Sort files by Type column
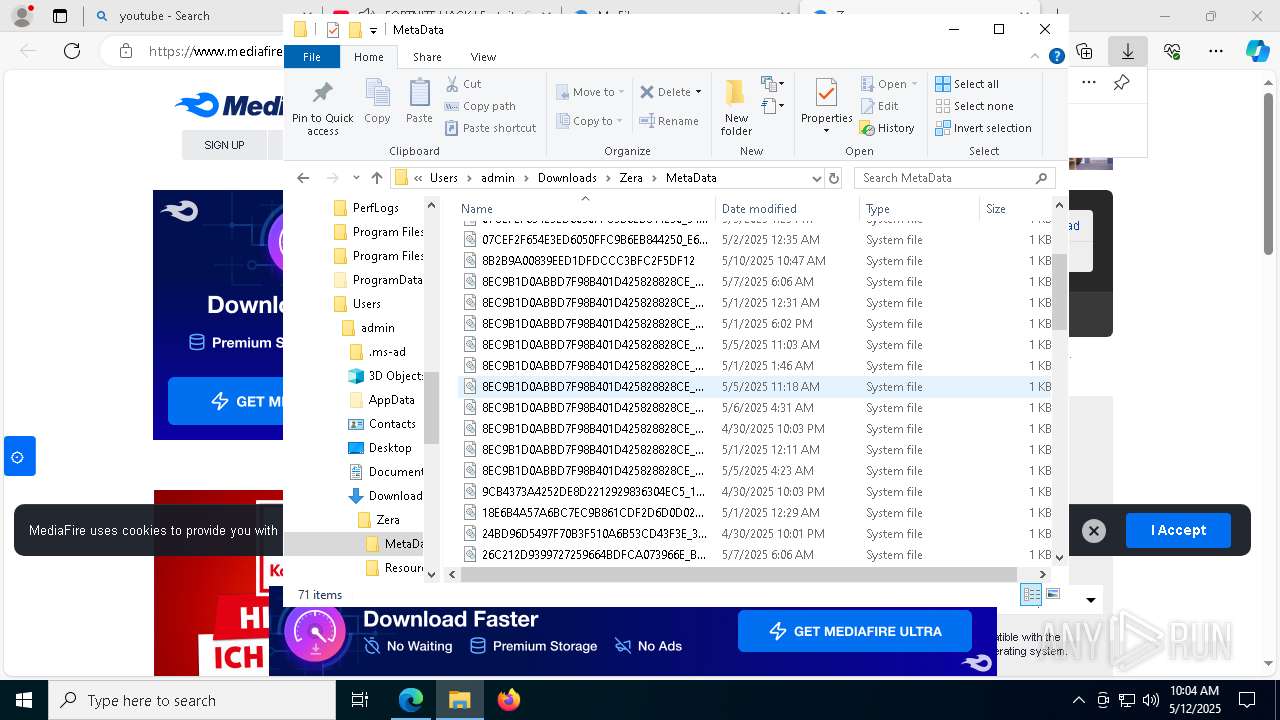This screenshot has height=720, width=1280. [x=920, y=209]
